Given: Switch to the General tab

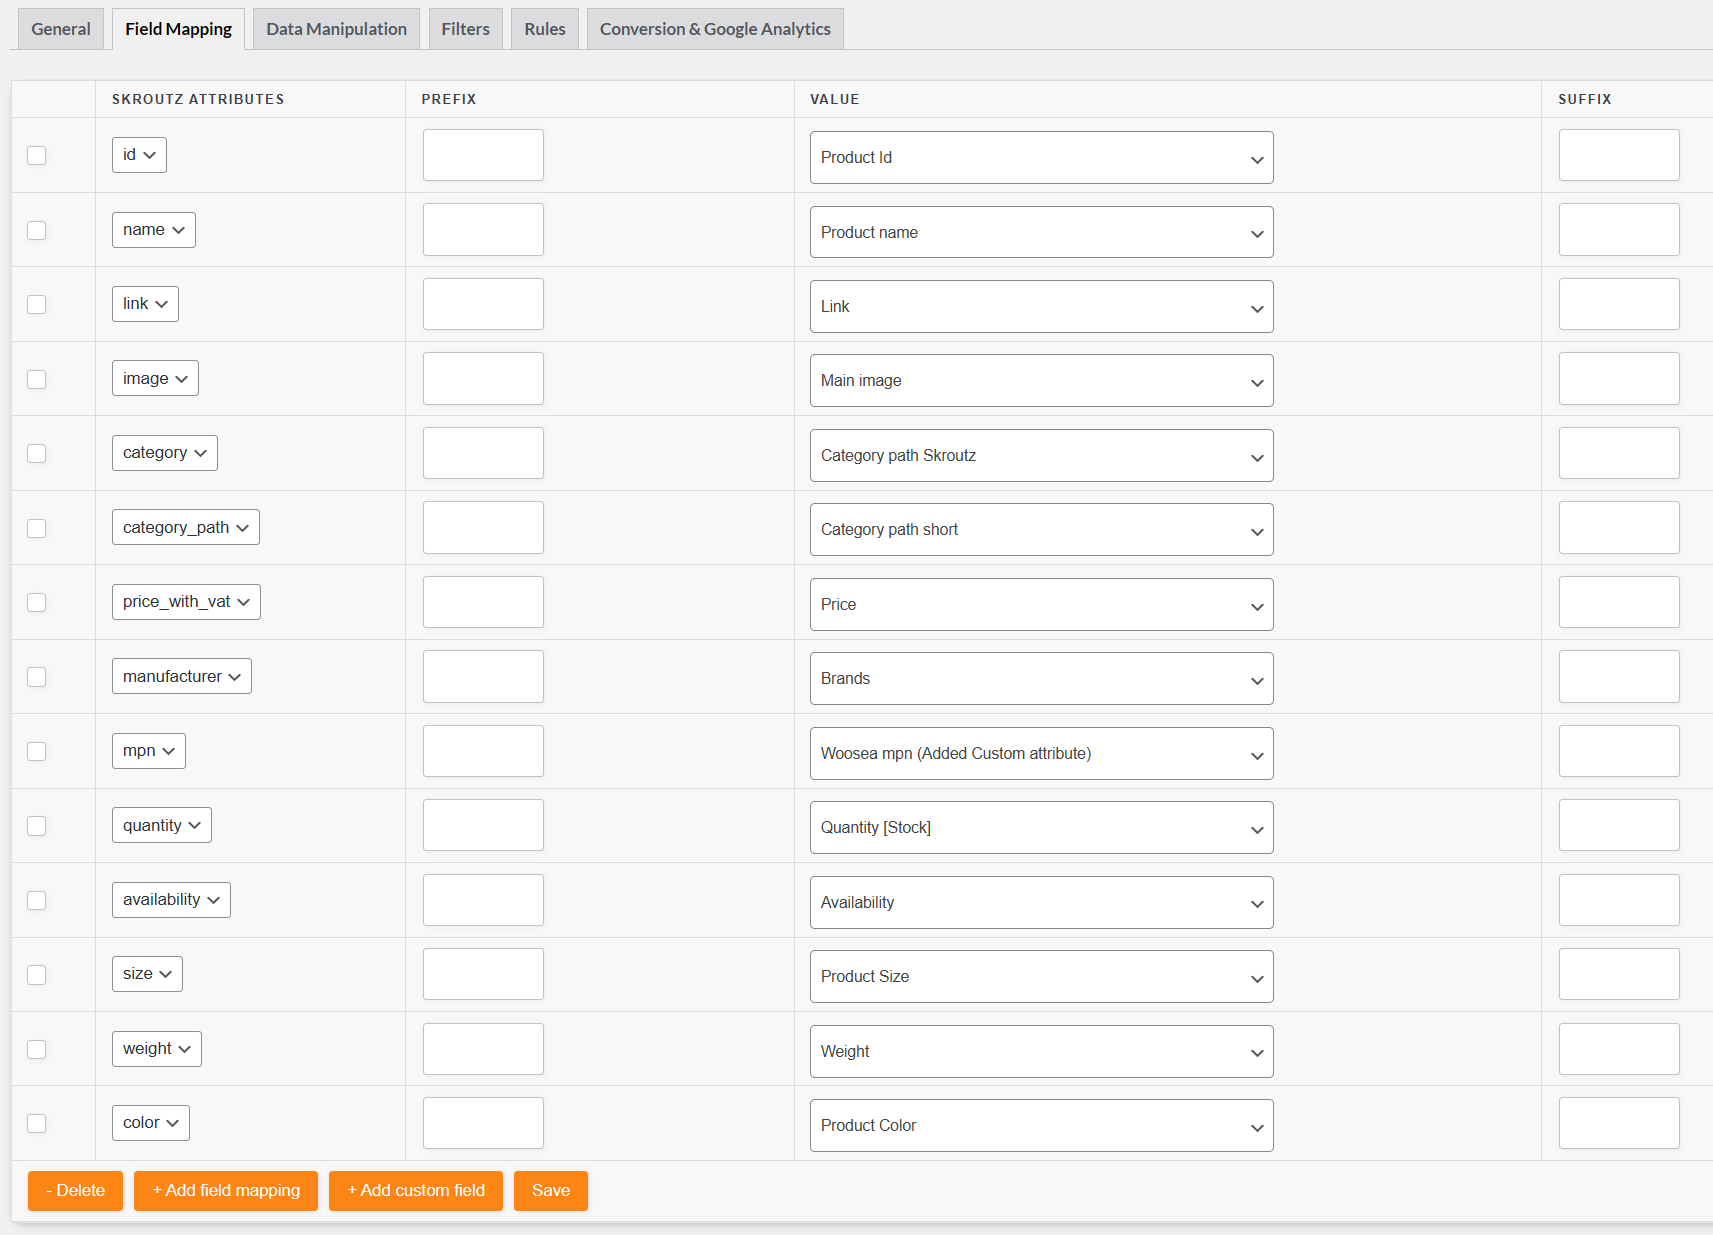Looking at the screenshot, I should coord(61,29).
